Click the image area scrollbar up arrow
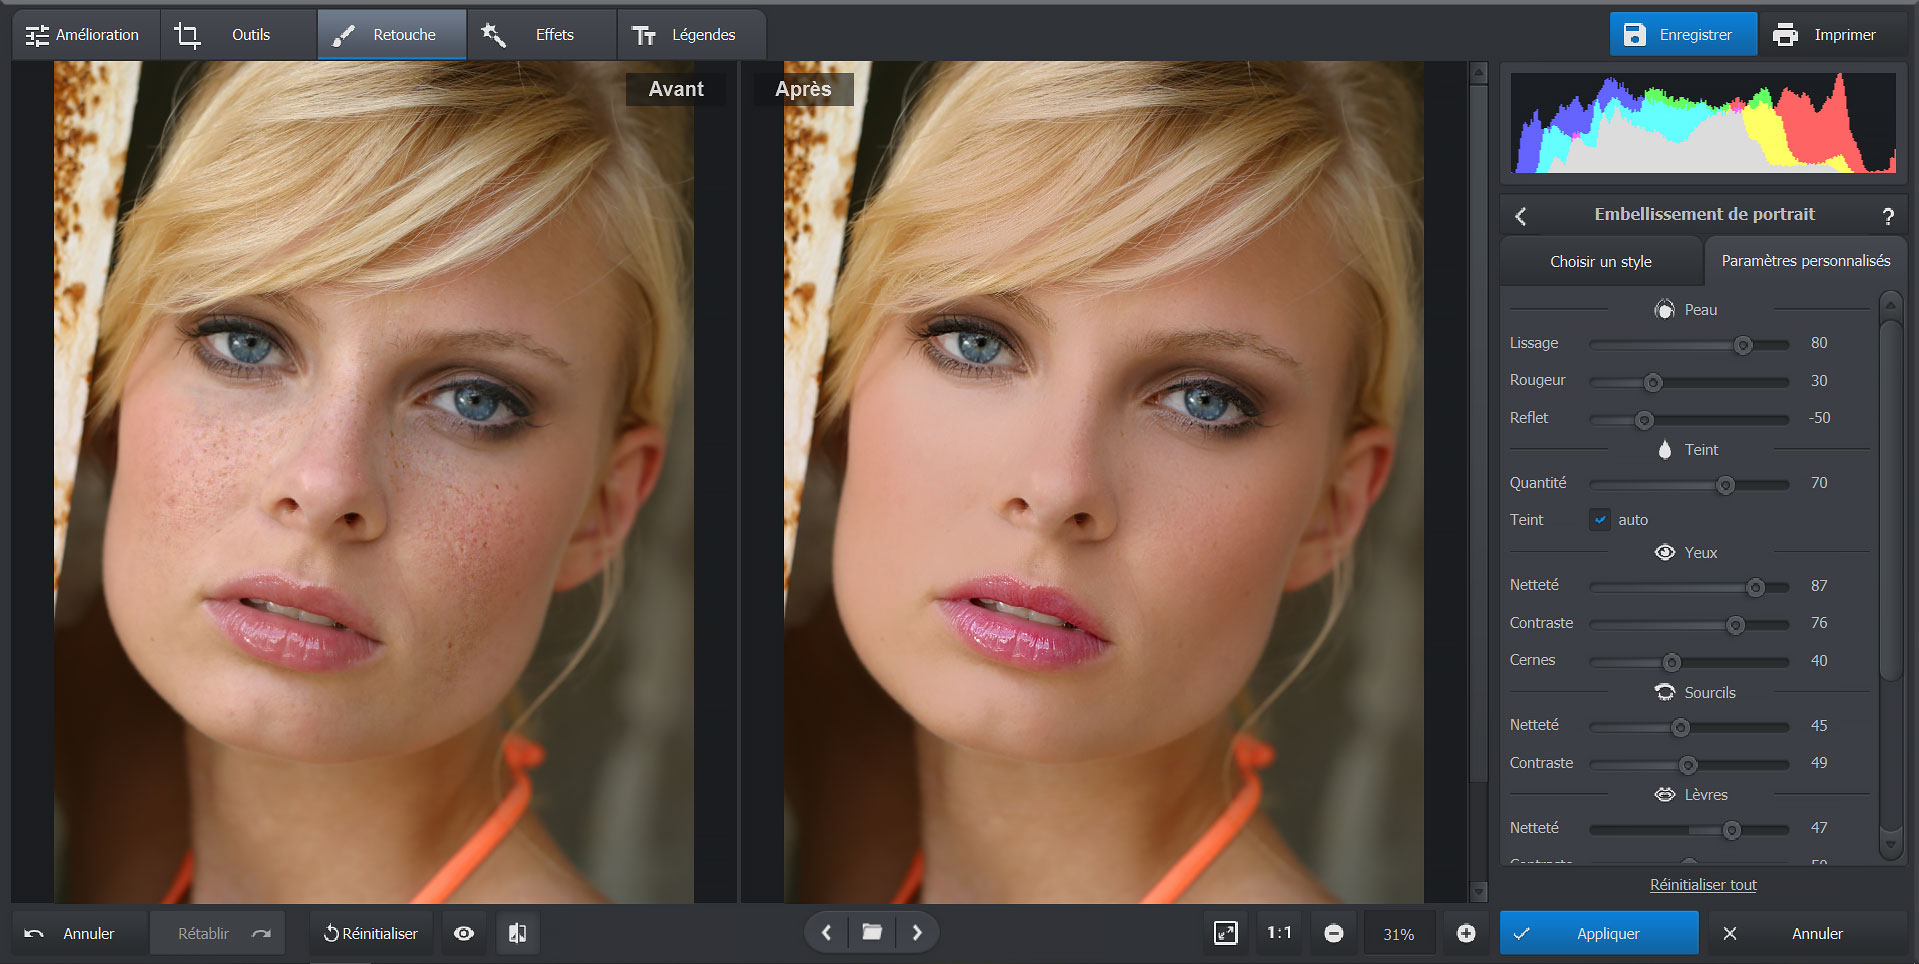Viewport: 1919px width, 964px height. pos(1479,73)
